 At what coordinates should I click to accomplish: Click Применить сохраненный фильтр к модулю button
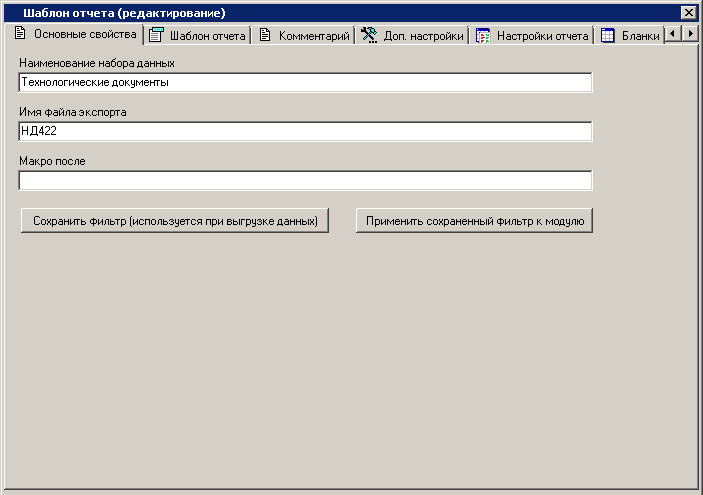pyautogui.click(x=474, y=221)
